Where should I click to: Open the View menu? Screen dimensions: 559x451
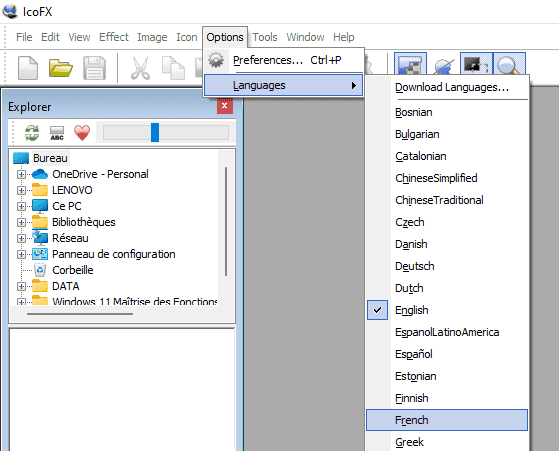coord(79,37)
